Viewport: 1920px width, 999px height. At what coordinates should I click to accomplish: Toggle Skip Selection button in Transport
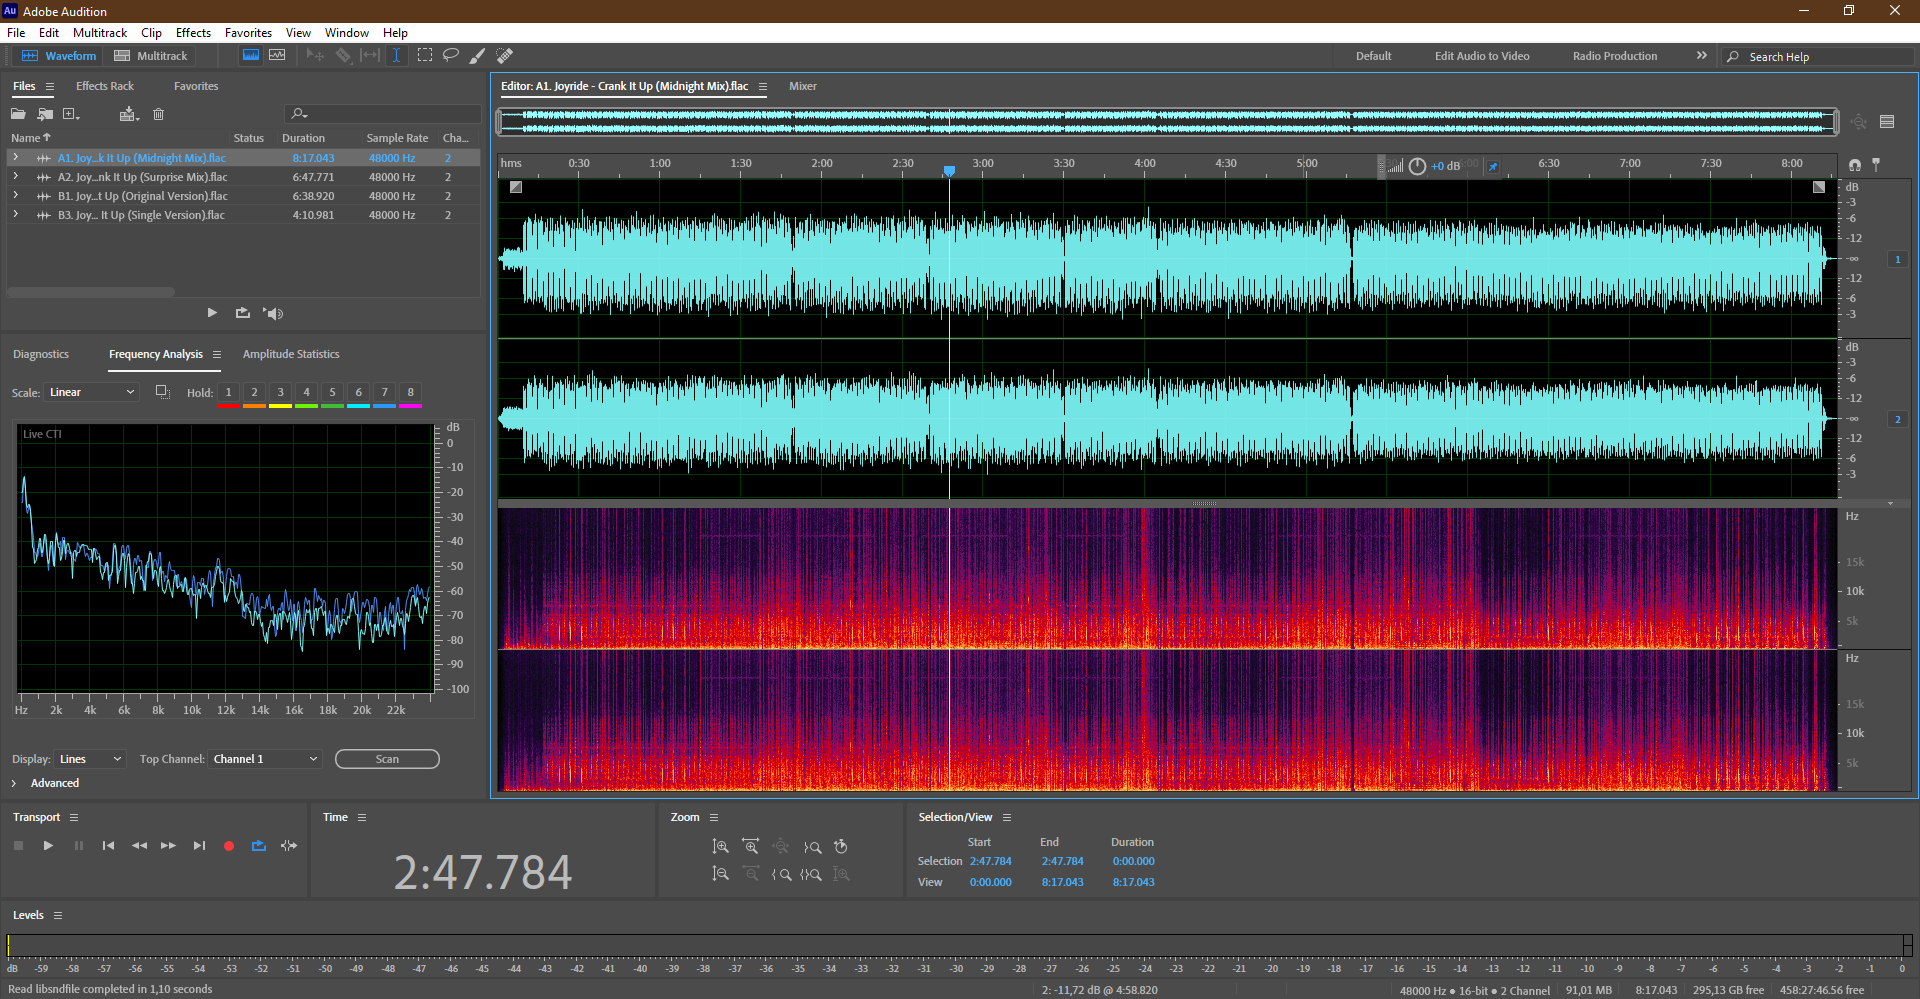(x=289, y=846)
